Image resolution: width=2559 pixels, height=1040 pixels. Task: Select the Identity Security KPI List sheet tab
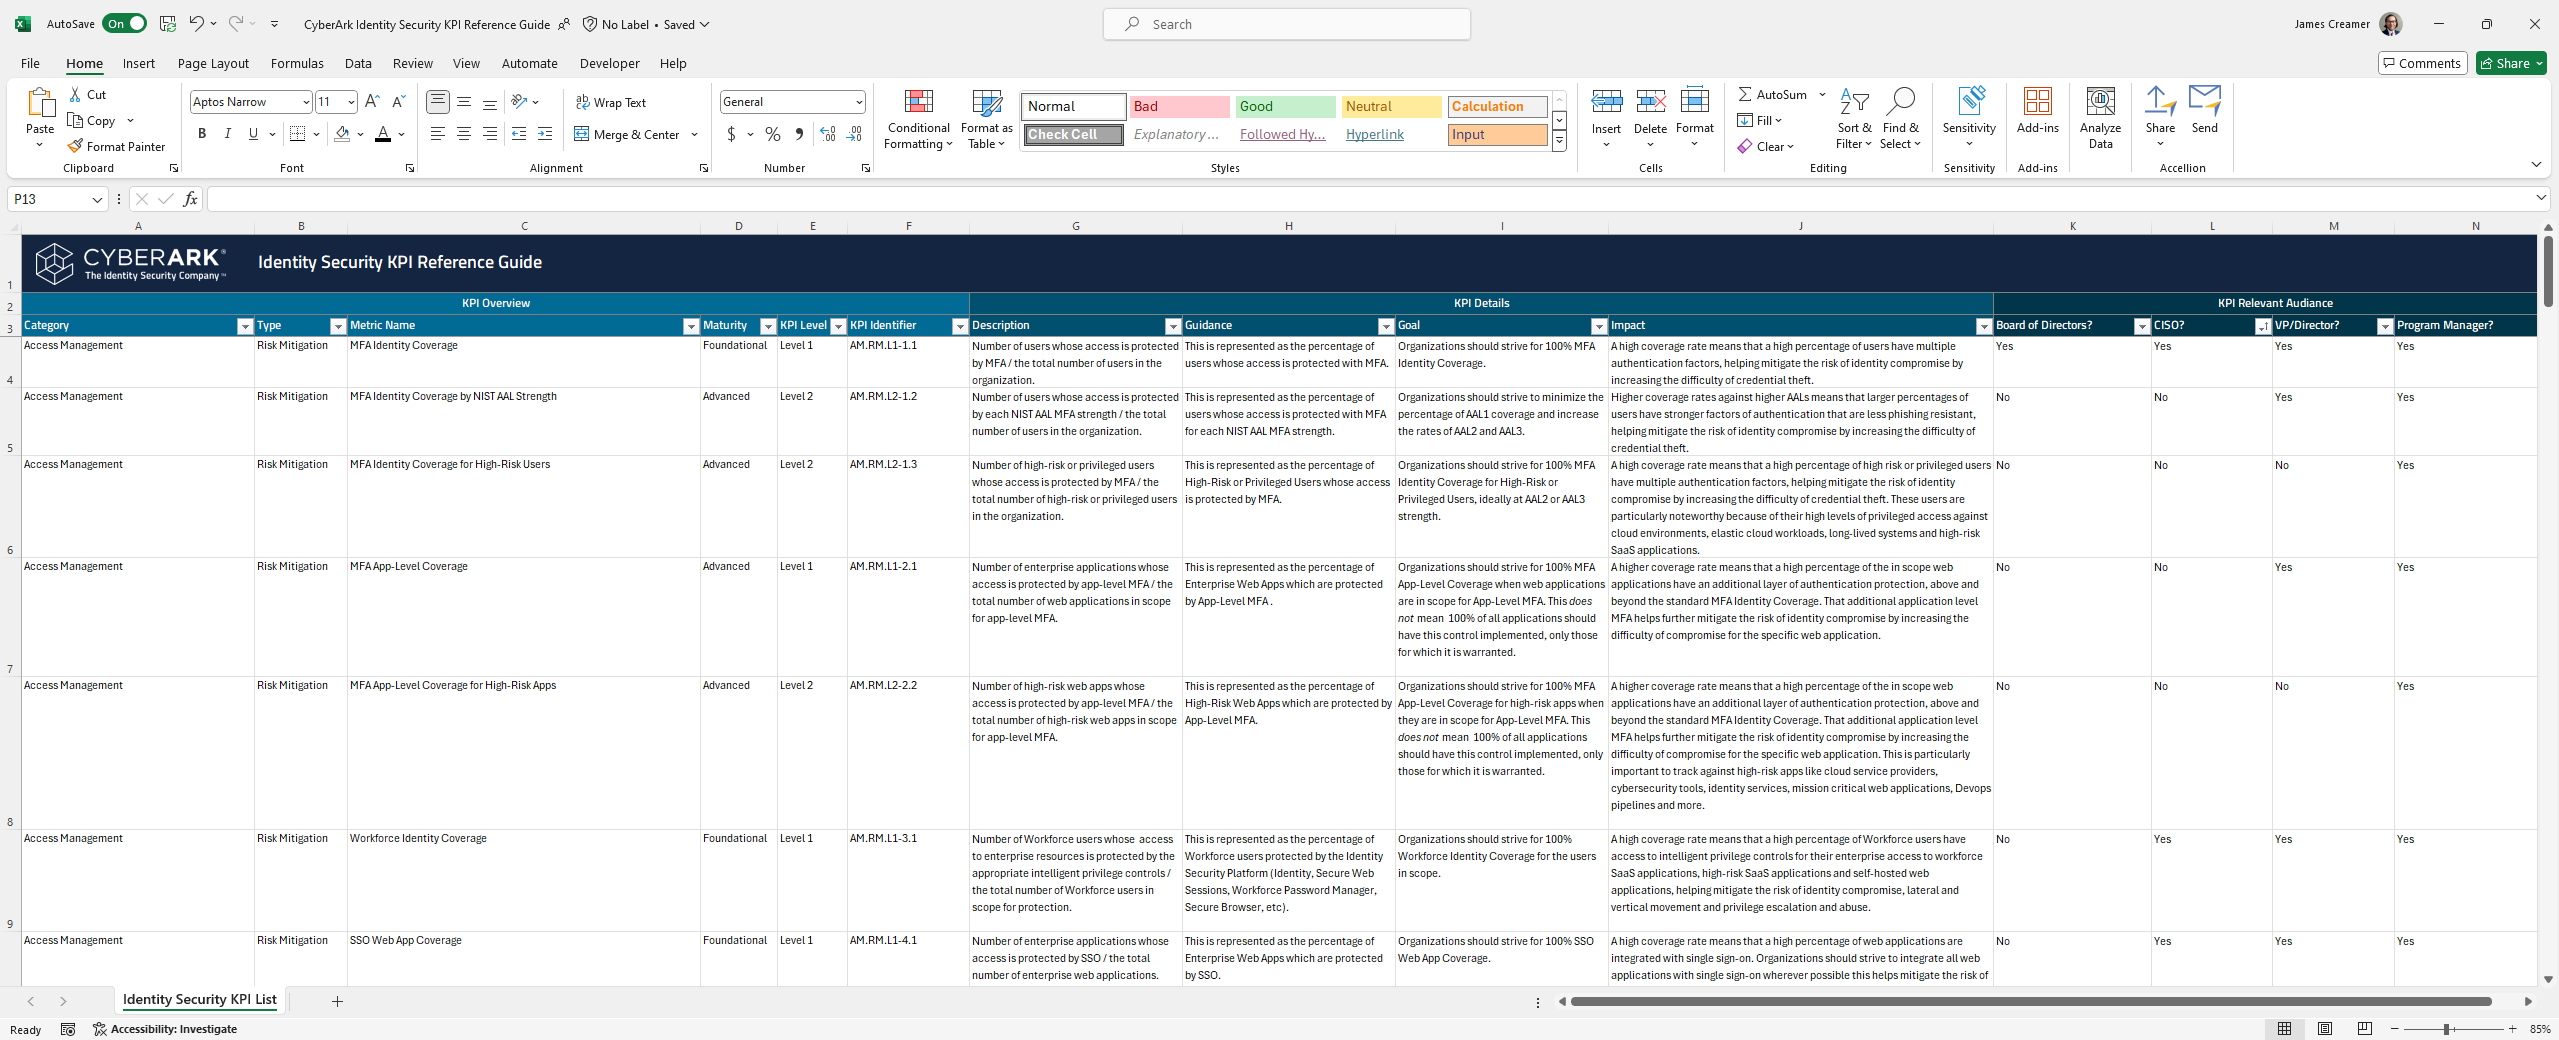199,1000
